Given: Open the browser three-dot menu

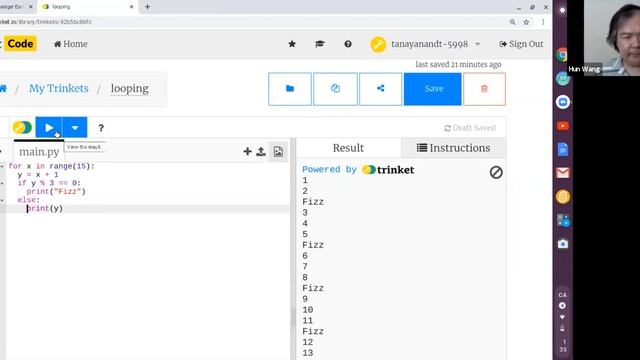Looking at the screenshot, I should click(543, 22).
